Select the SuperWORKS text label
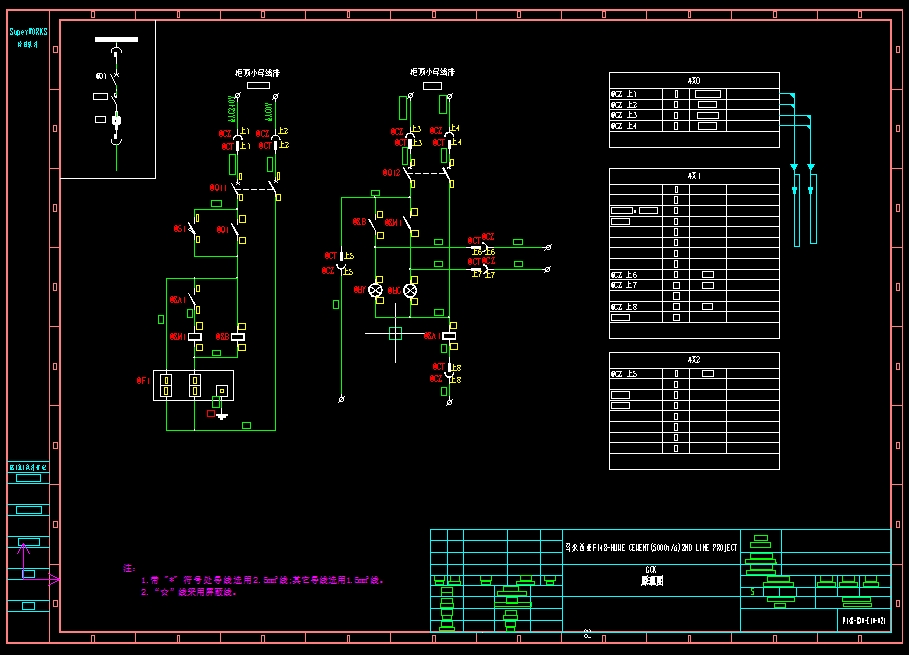Viewport: 909px width, 655px height. click(x=29, y=32)
